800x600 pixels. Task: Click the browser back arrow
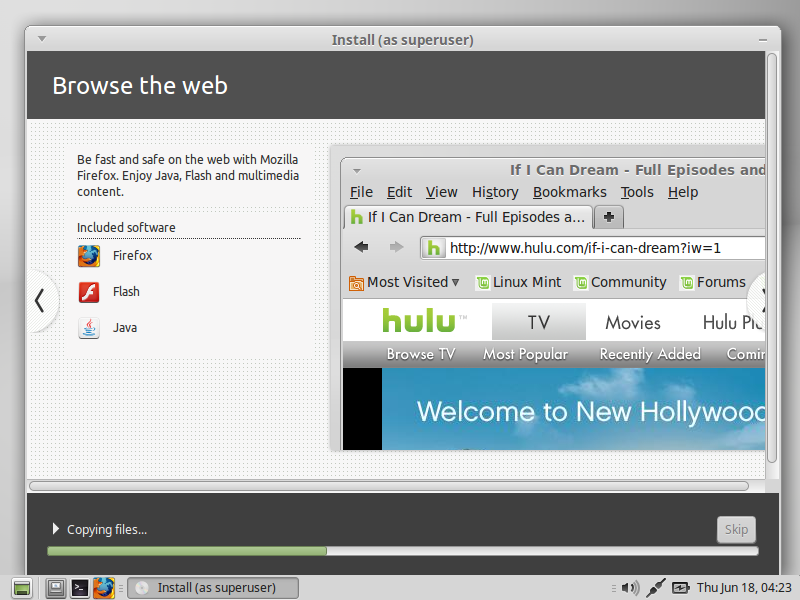[361, 247]
